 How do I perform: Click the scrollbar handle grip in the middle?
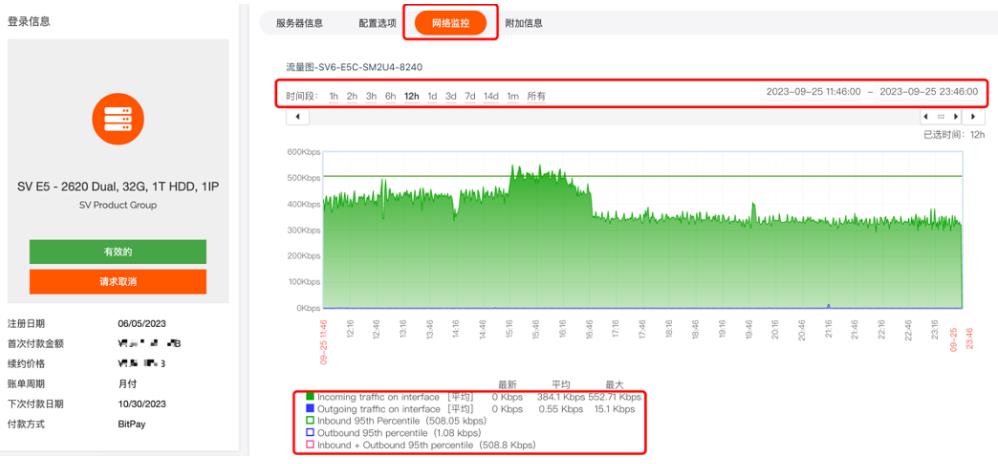[942, 118]
